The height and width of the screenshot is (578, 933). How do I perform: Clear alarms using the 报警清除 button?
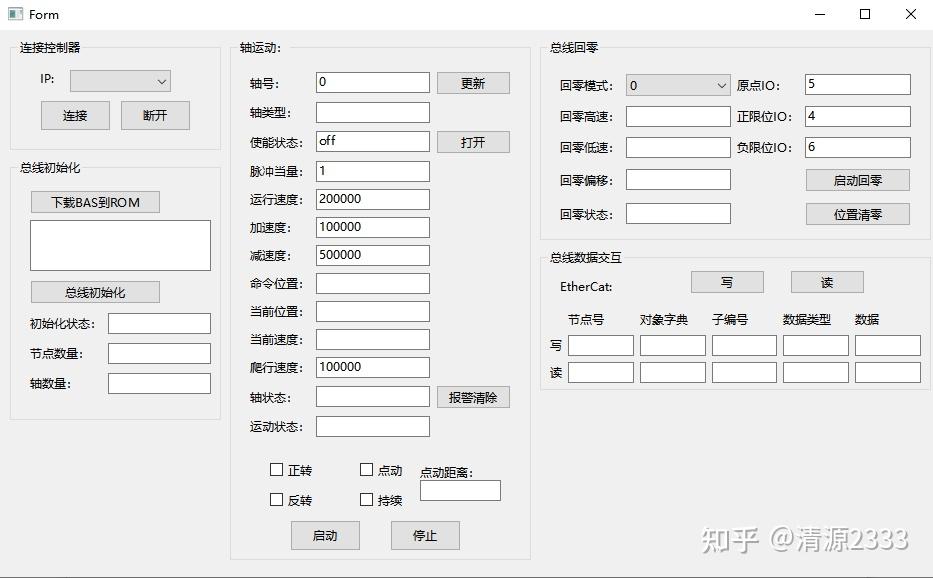click(472, 397)
